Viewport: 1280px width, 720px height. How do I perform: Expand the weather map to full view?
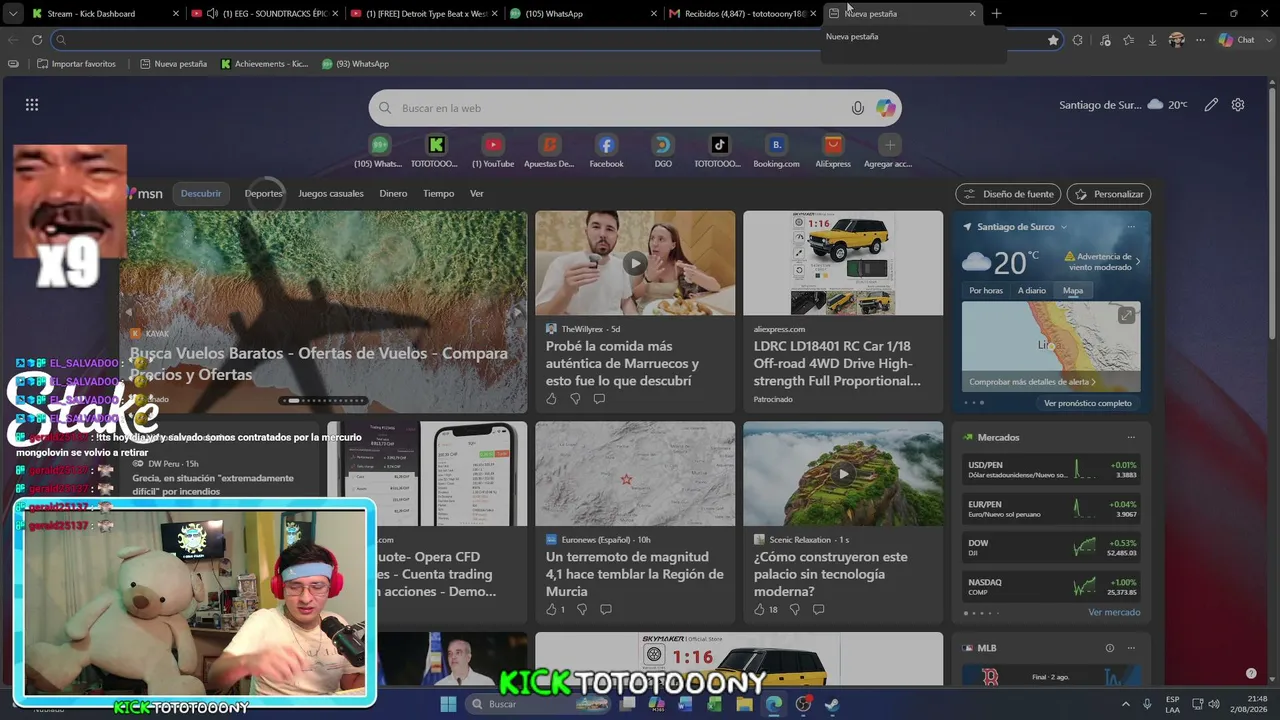coord(1126,315)
